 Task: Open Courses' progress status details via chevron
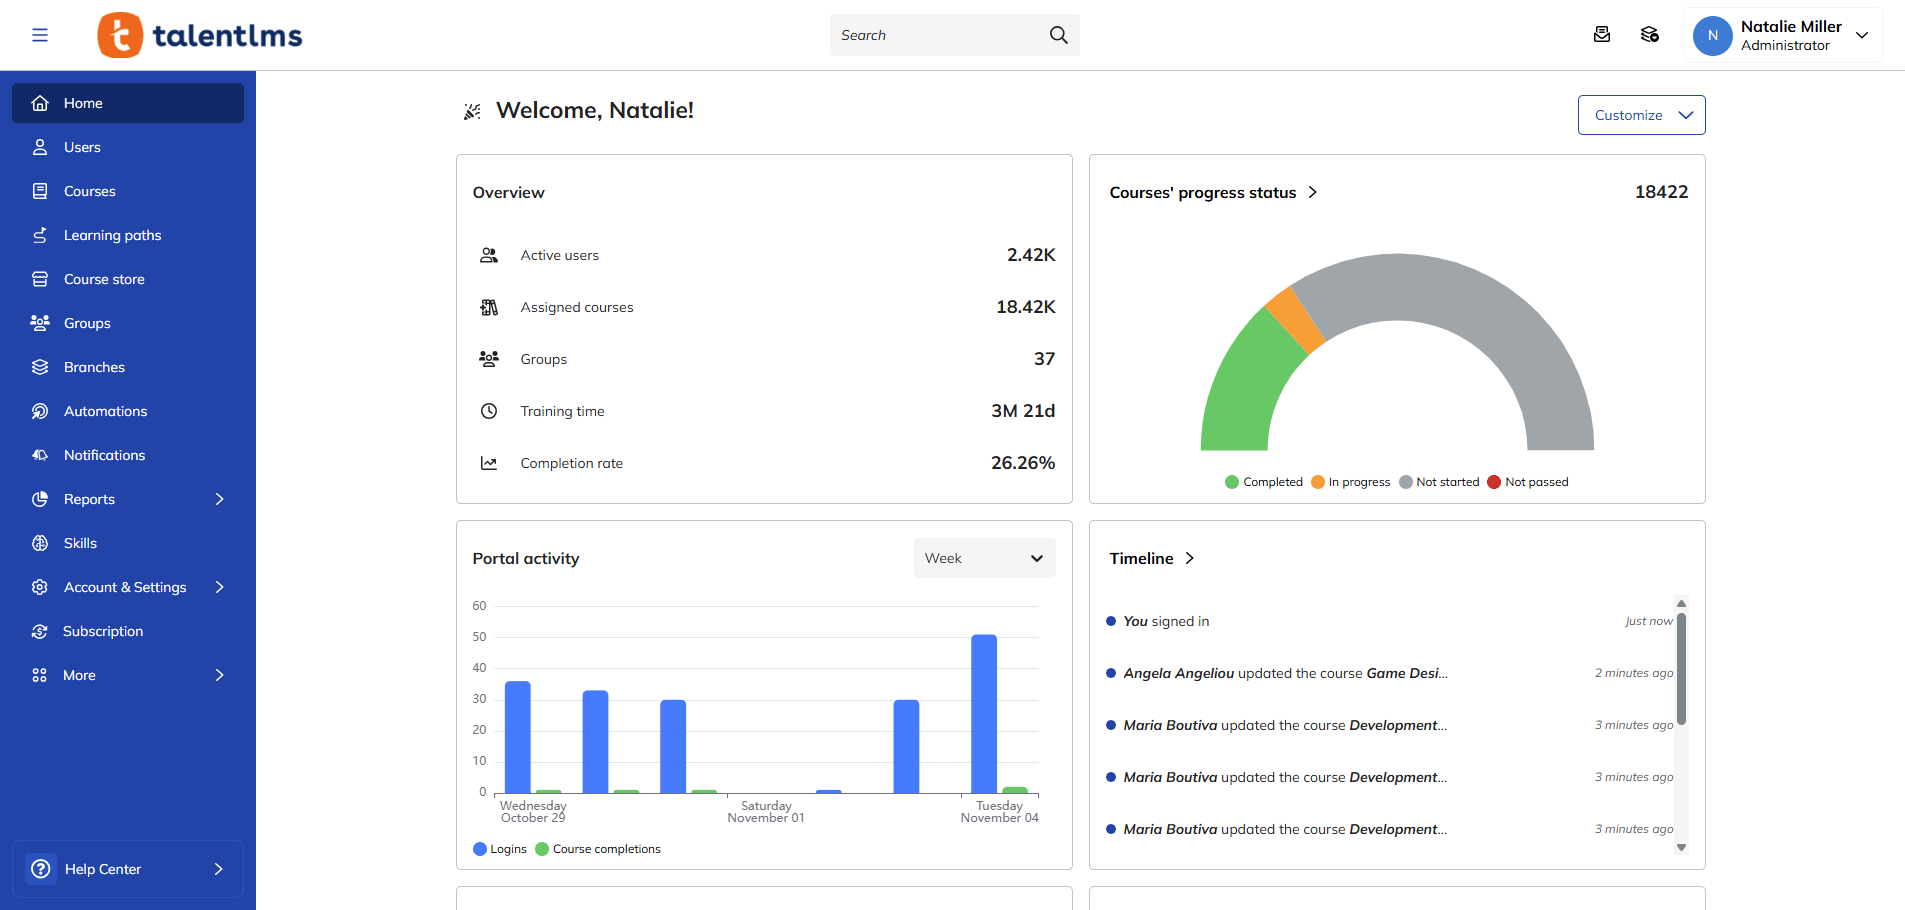point(1313,192)
